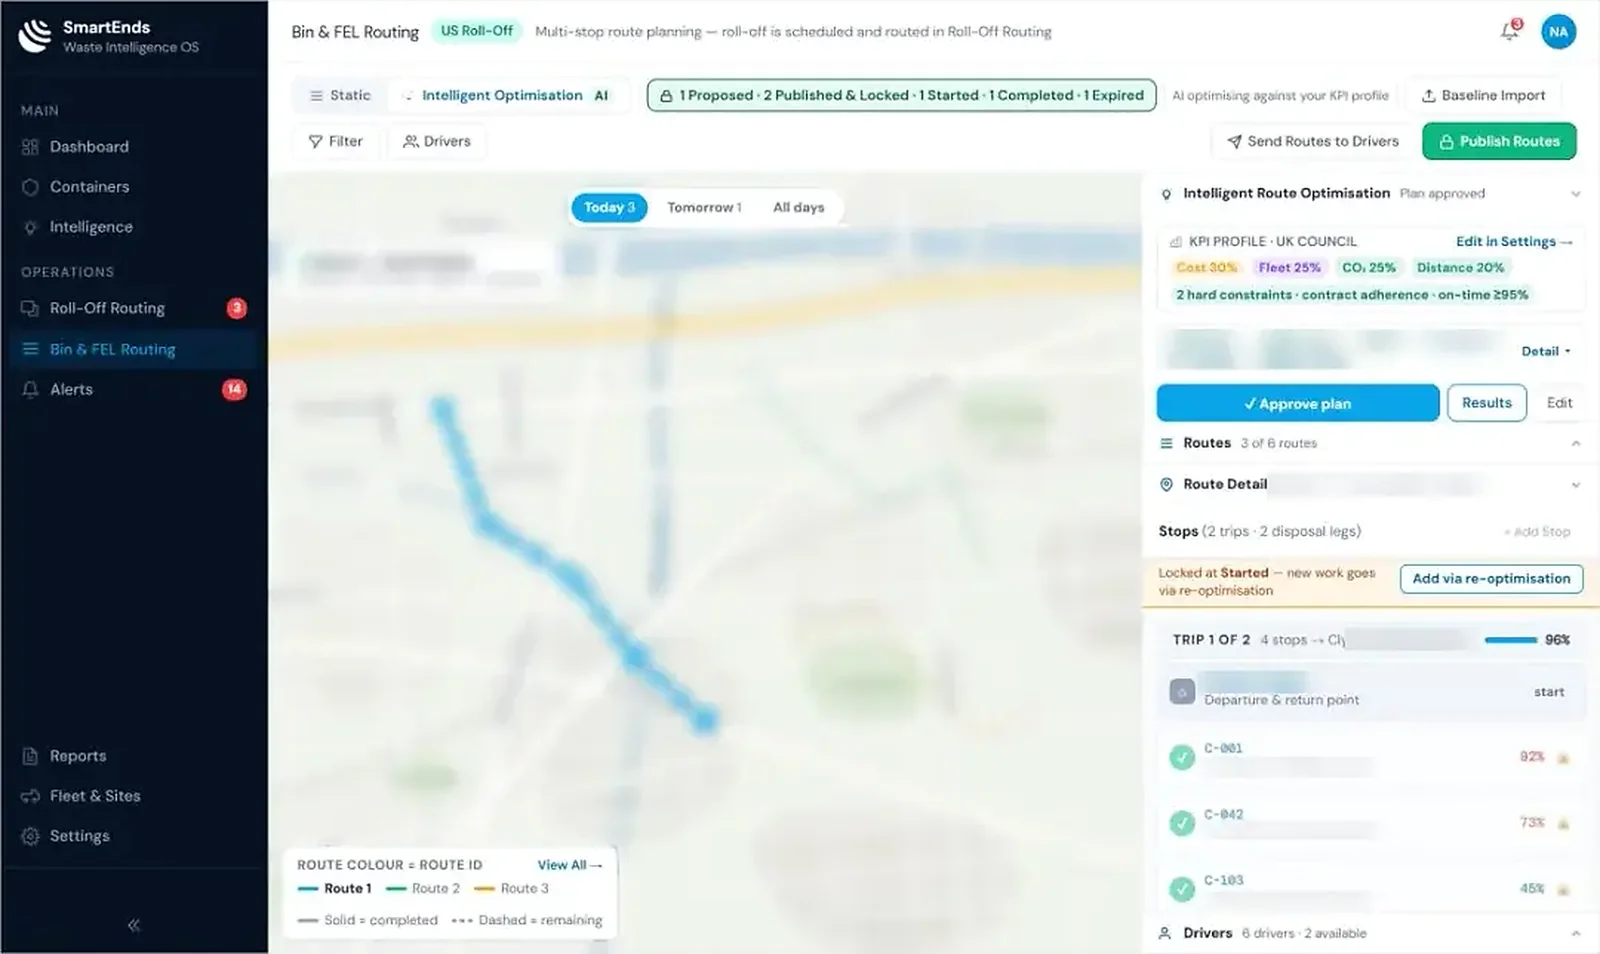Expand the Route Detail chevron
This screenshot has width=1600, height=954.
click(x=1575, y=484)
